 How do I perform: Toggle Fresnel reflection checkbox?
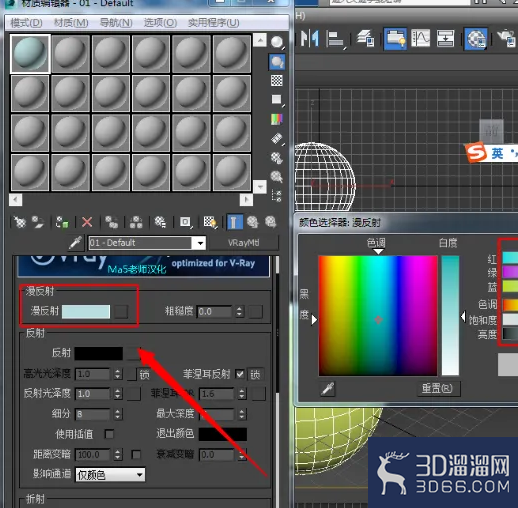[240, 374]
